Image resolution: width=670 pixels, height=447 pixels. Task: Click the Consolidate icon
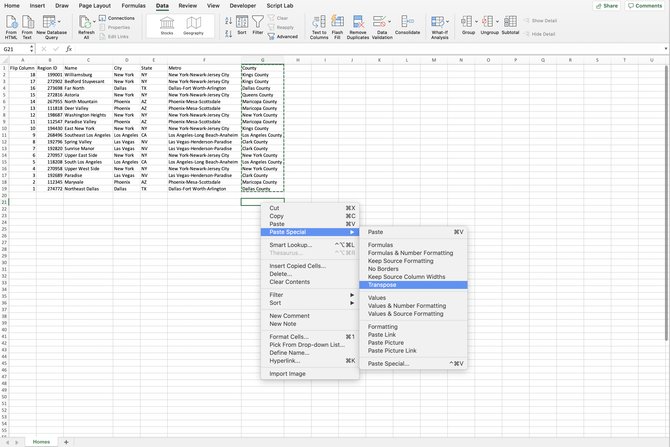click(x=408, y=22)
